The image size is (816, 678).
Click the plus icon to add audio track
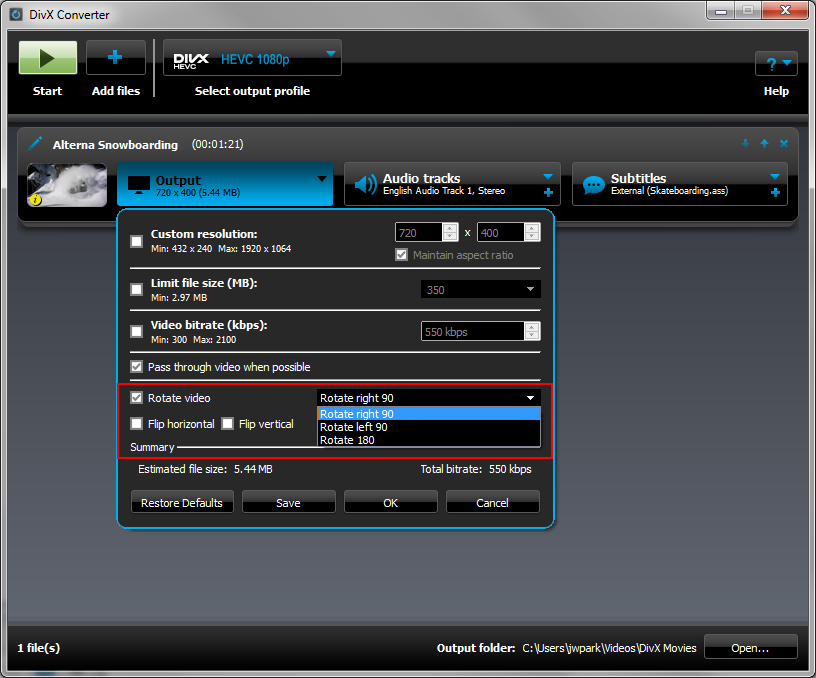[548, 192]
